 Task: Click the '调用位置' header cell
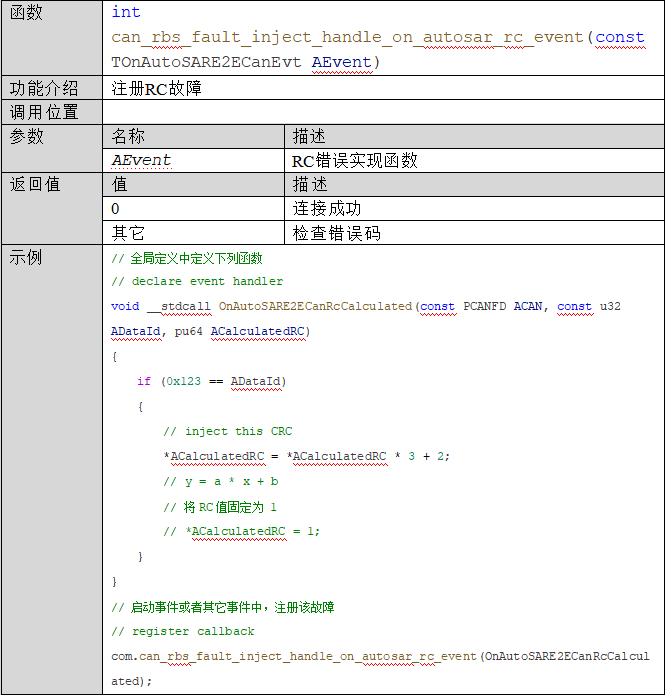(52, 112)
